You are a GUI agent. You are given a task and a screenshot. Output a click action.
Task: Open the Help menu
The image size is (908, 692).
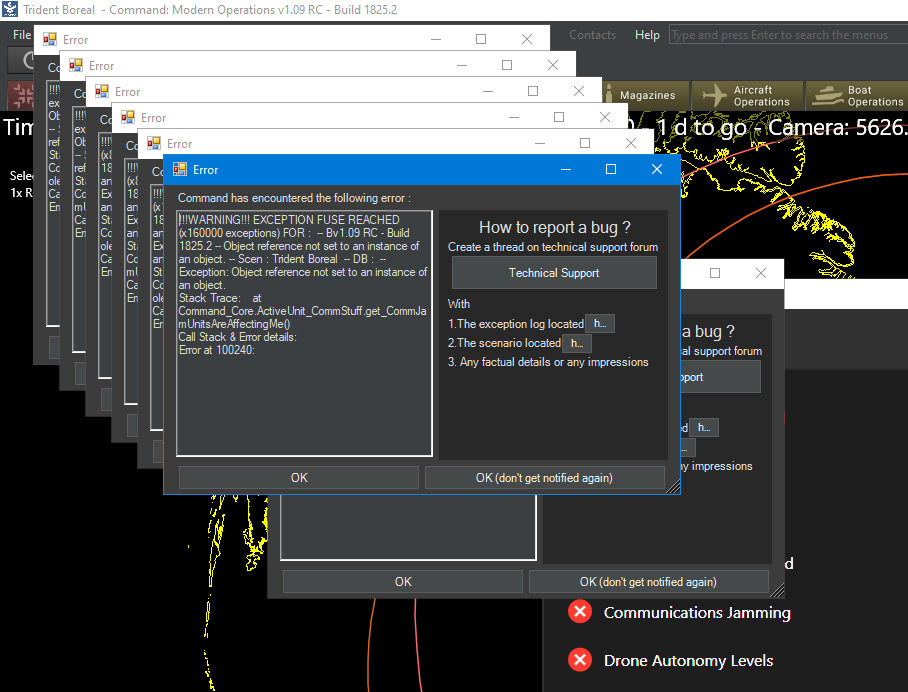pos(647,35)
